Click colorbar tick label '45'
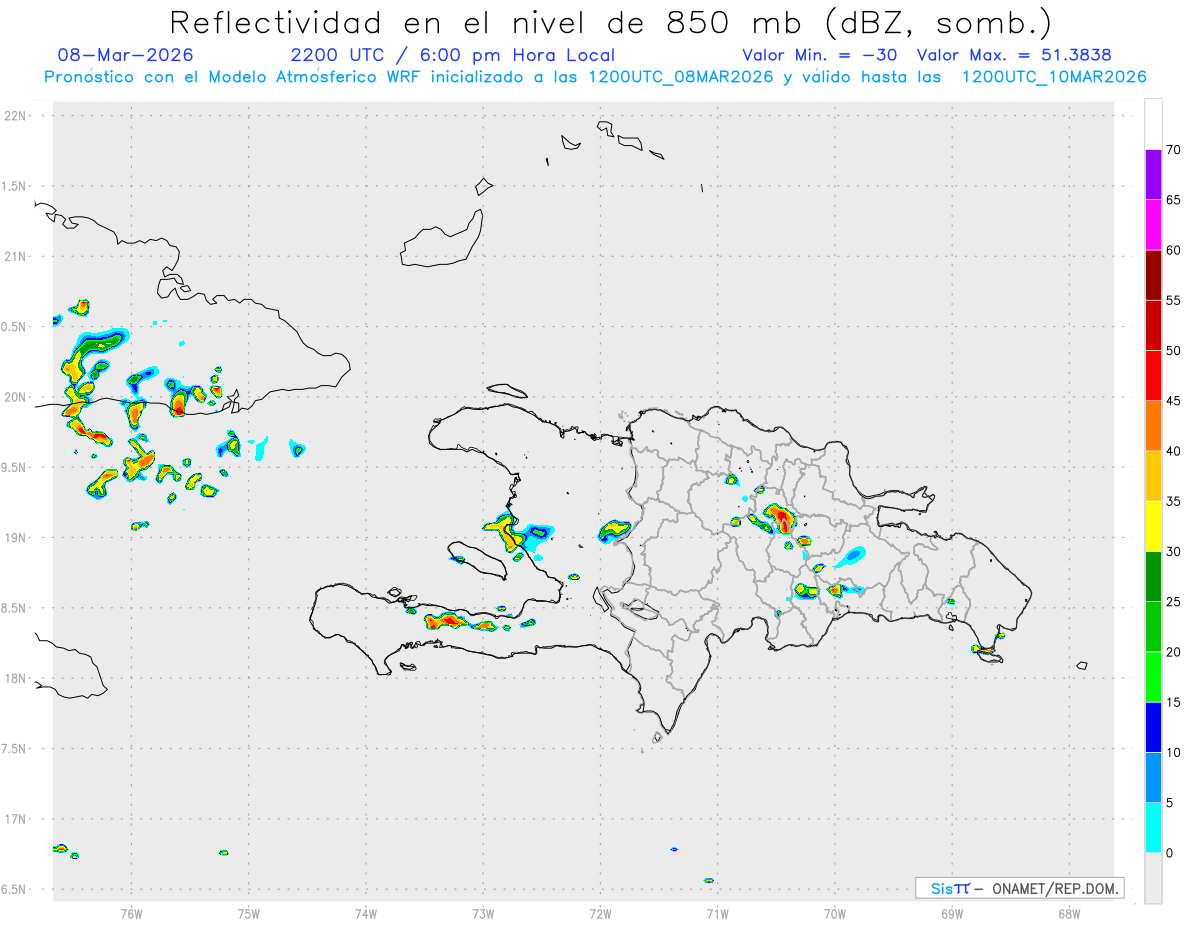This screenshot has width=1200, height=927. (x=1173, y=401)
